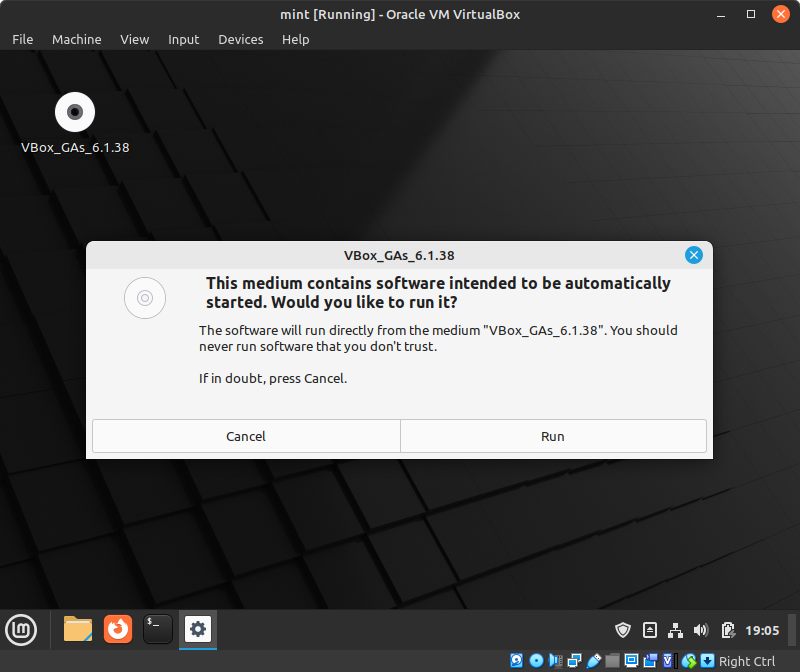Click the disc icon in the autorun dialog

(x=145, y=298)
